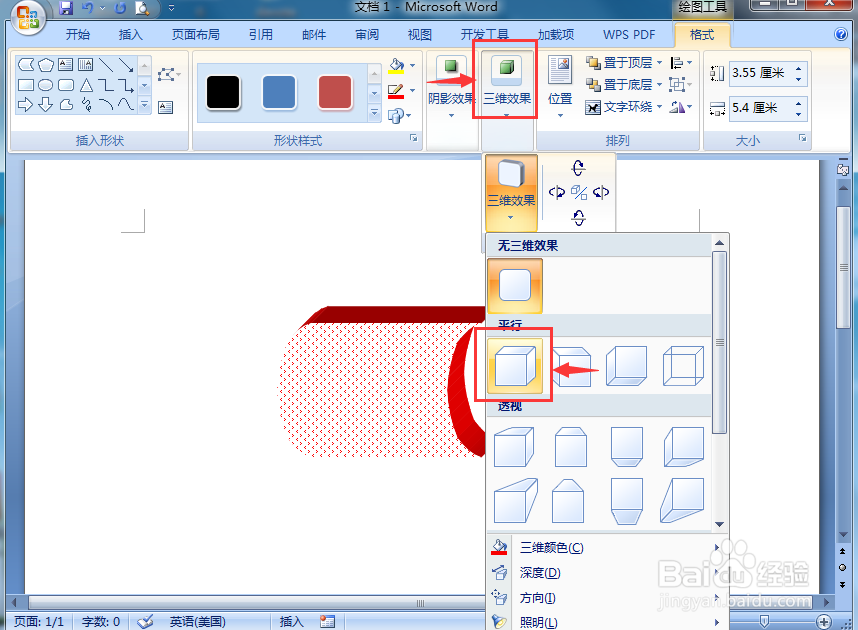Choose the black shape style swatch
Screen dimensions: 858x630
[x=223, y=92]
